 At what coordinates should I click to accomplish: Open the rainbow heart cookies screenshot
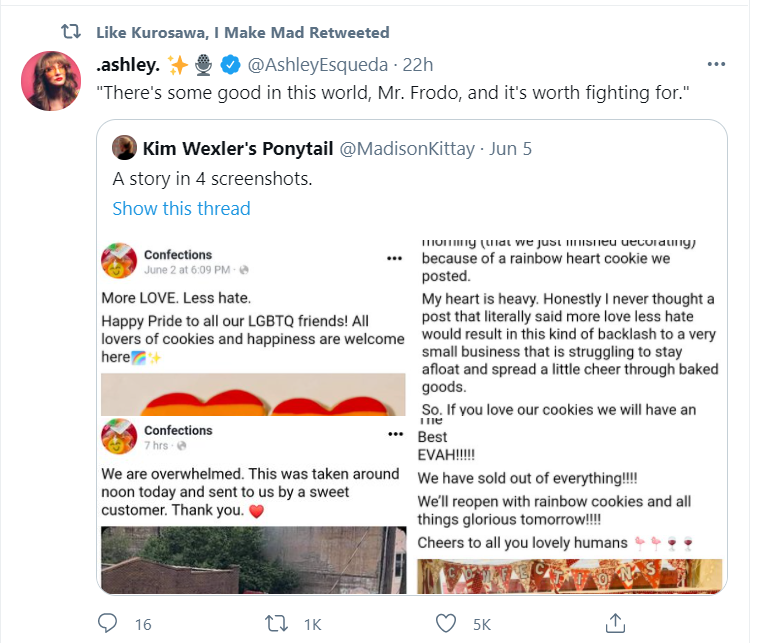(x=253, y=328)
